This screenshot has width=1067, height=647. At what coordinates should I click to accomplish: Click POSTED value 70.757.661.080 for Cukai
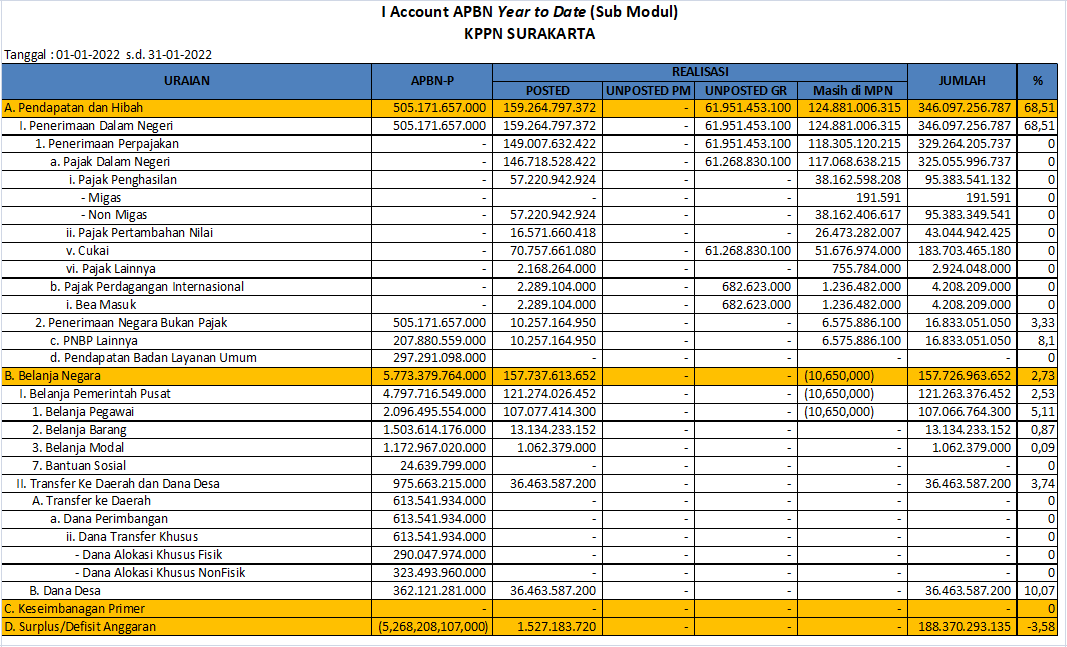[553, 251]
